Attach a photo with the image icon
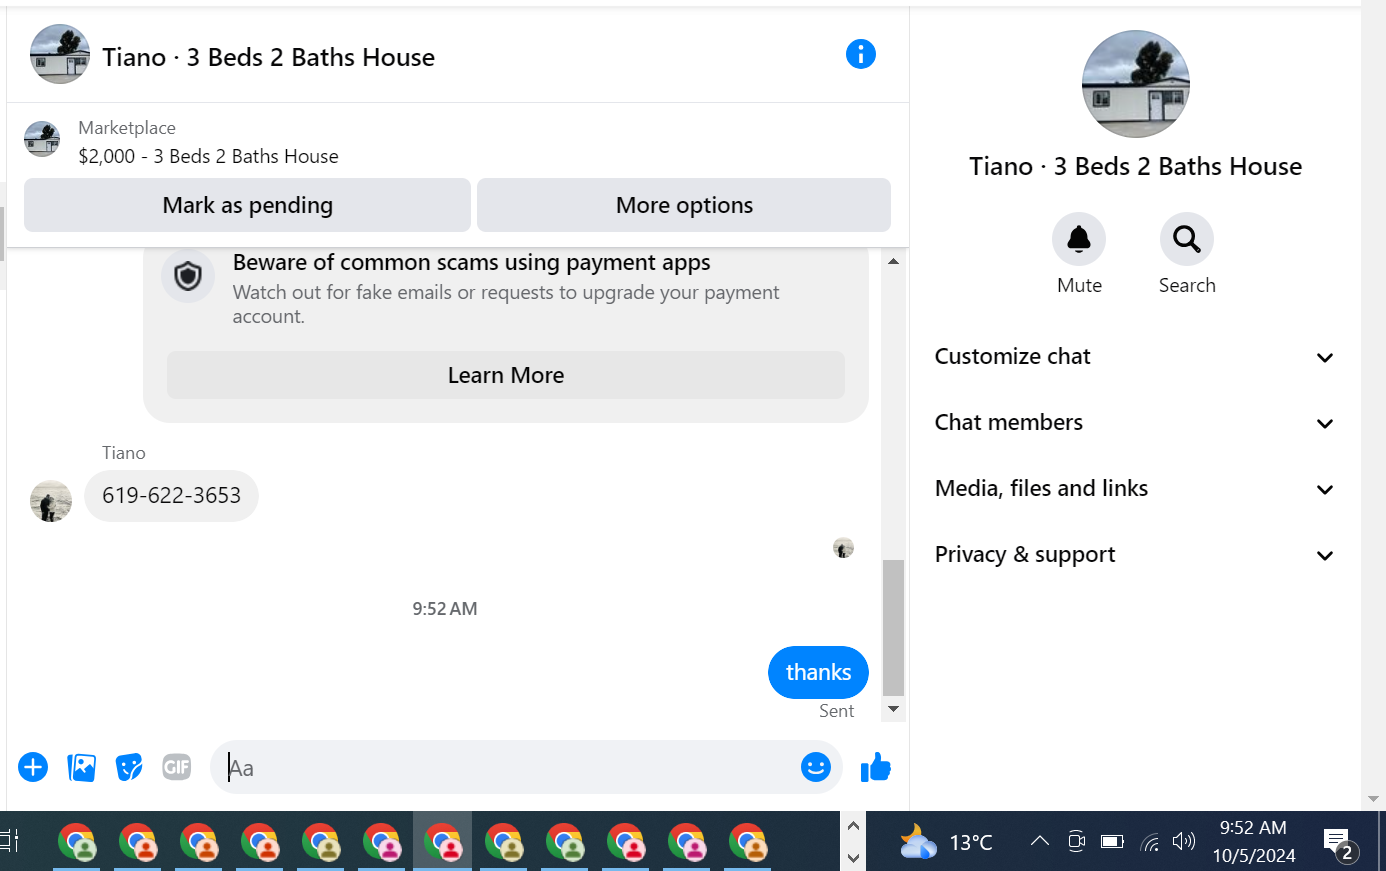Viewport: 1386px width, 871px height. point(81,767)
